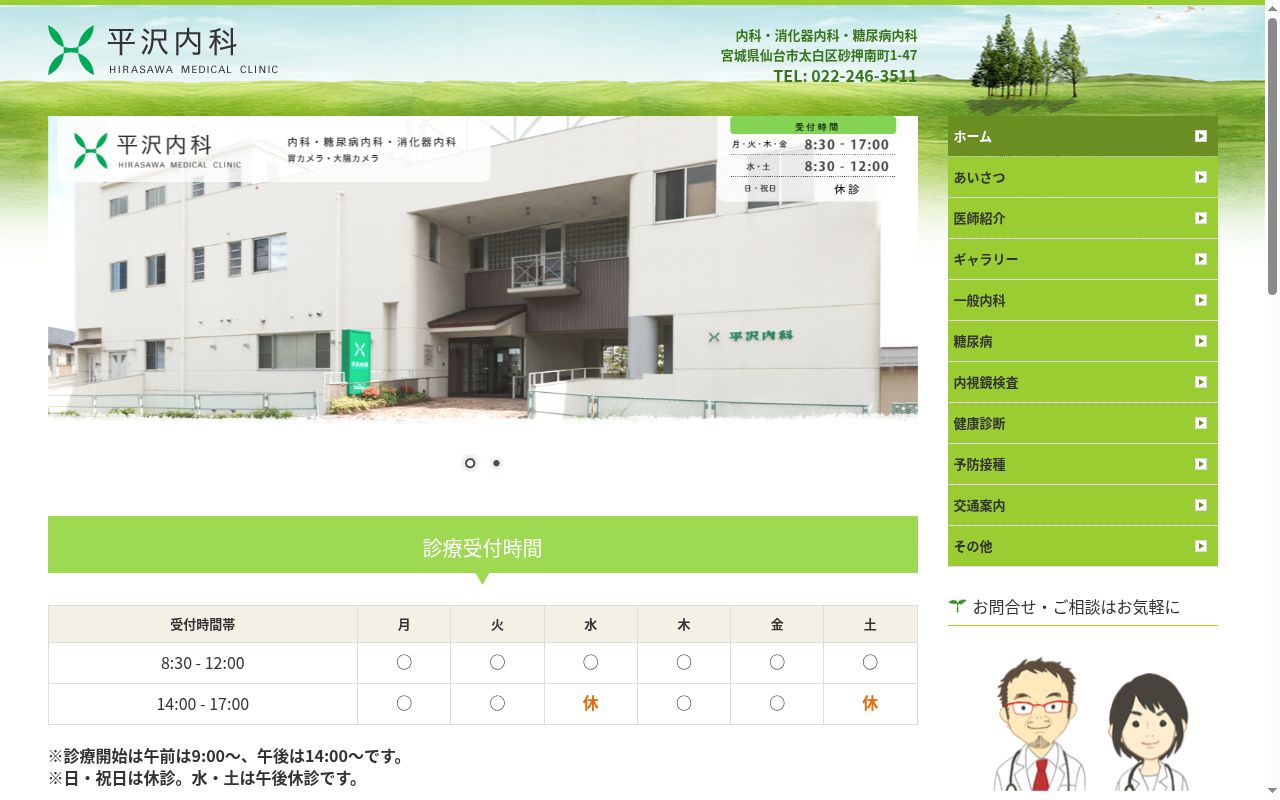The height and width of the screenshot is (800, 1280).
Task: Open the ホーム menu item
Action: click(1083, 136)
